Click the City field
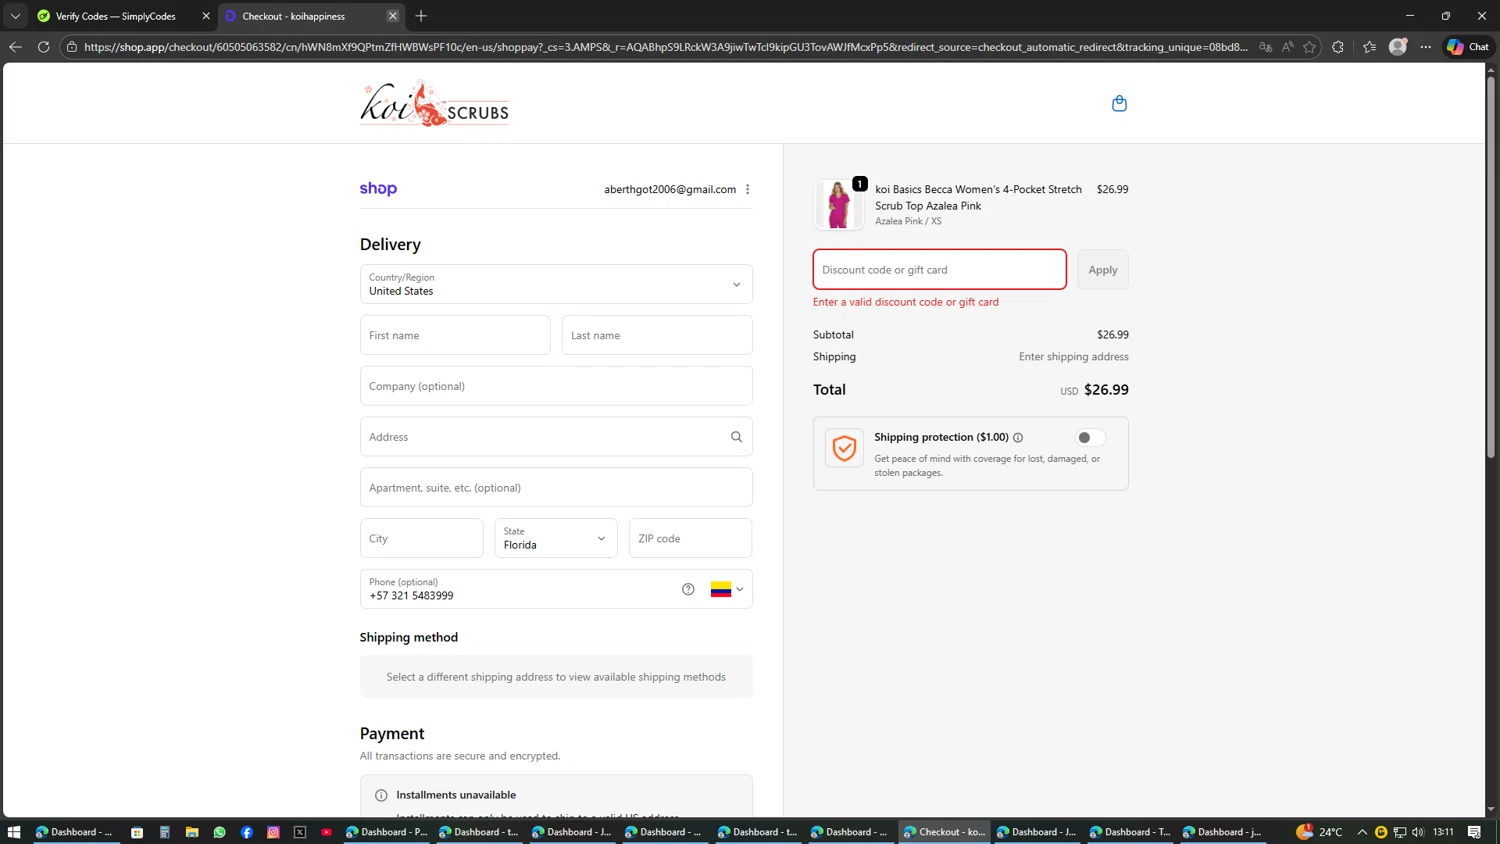The width and height of the screenshot is (1500, 844). tap(421, 538)
